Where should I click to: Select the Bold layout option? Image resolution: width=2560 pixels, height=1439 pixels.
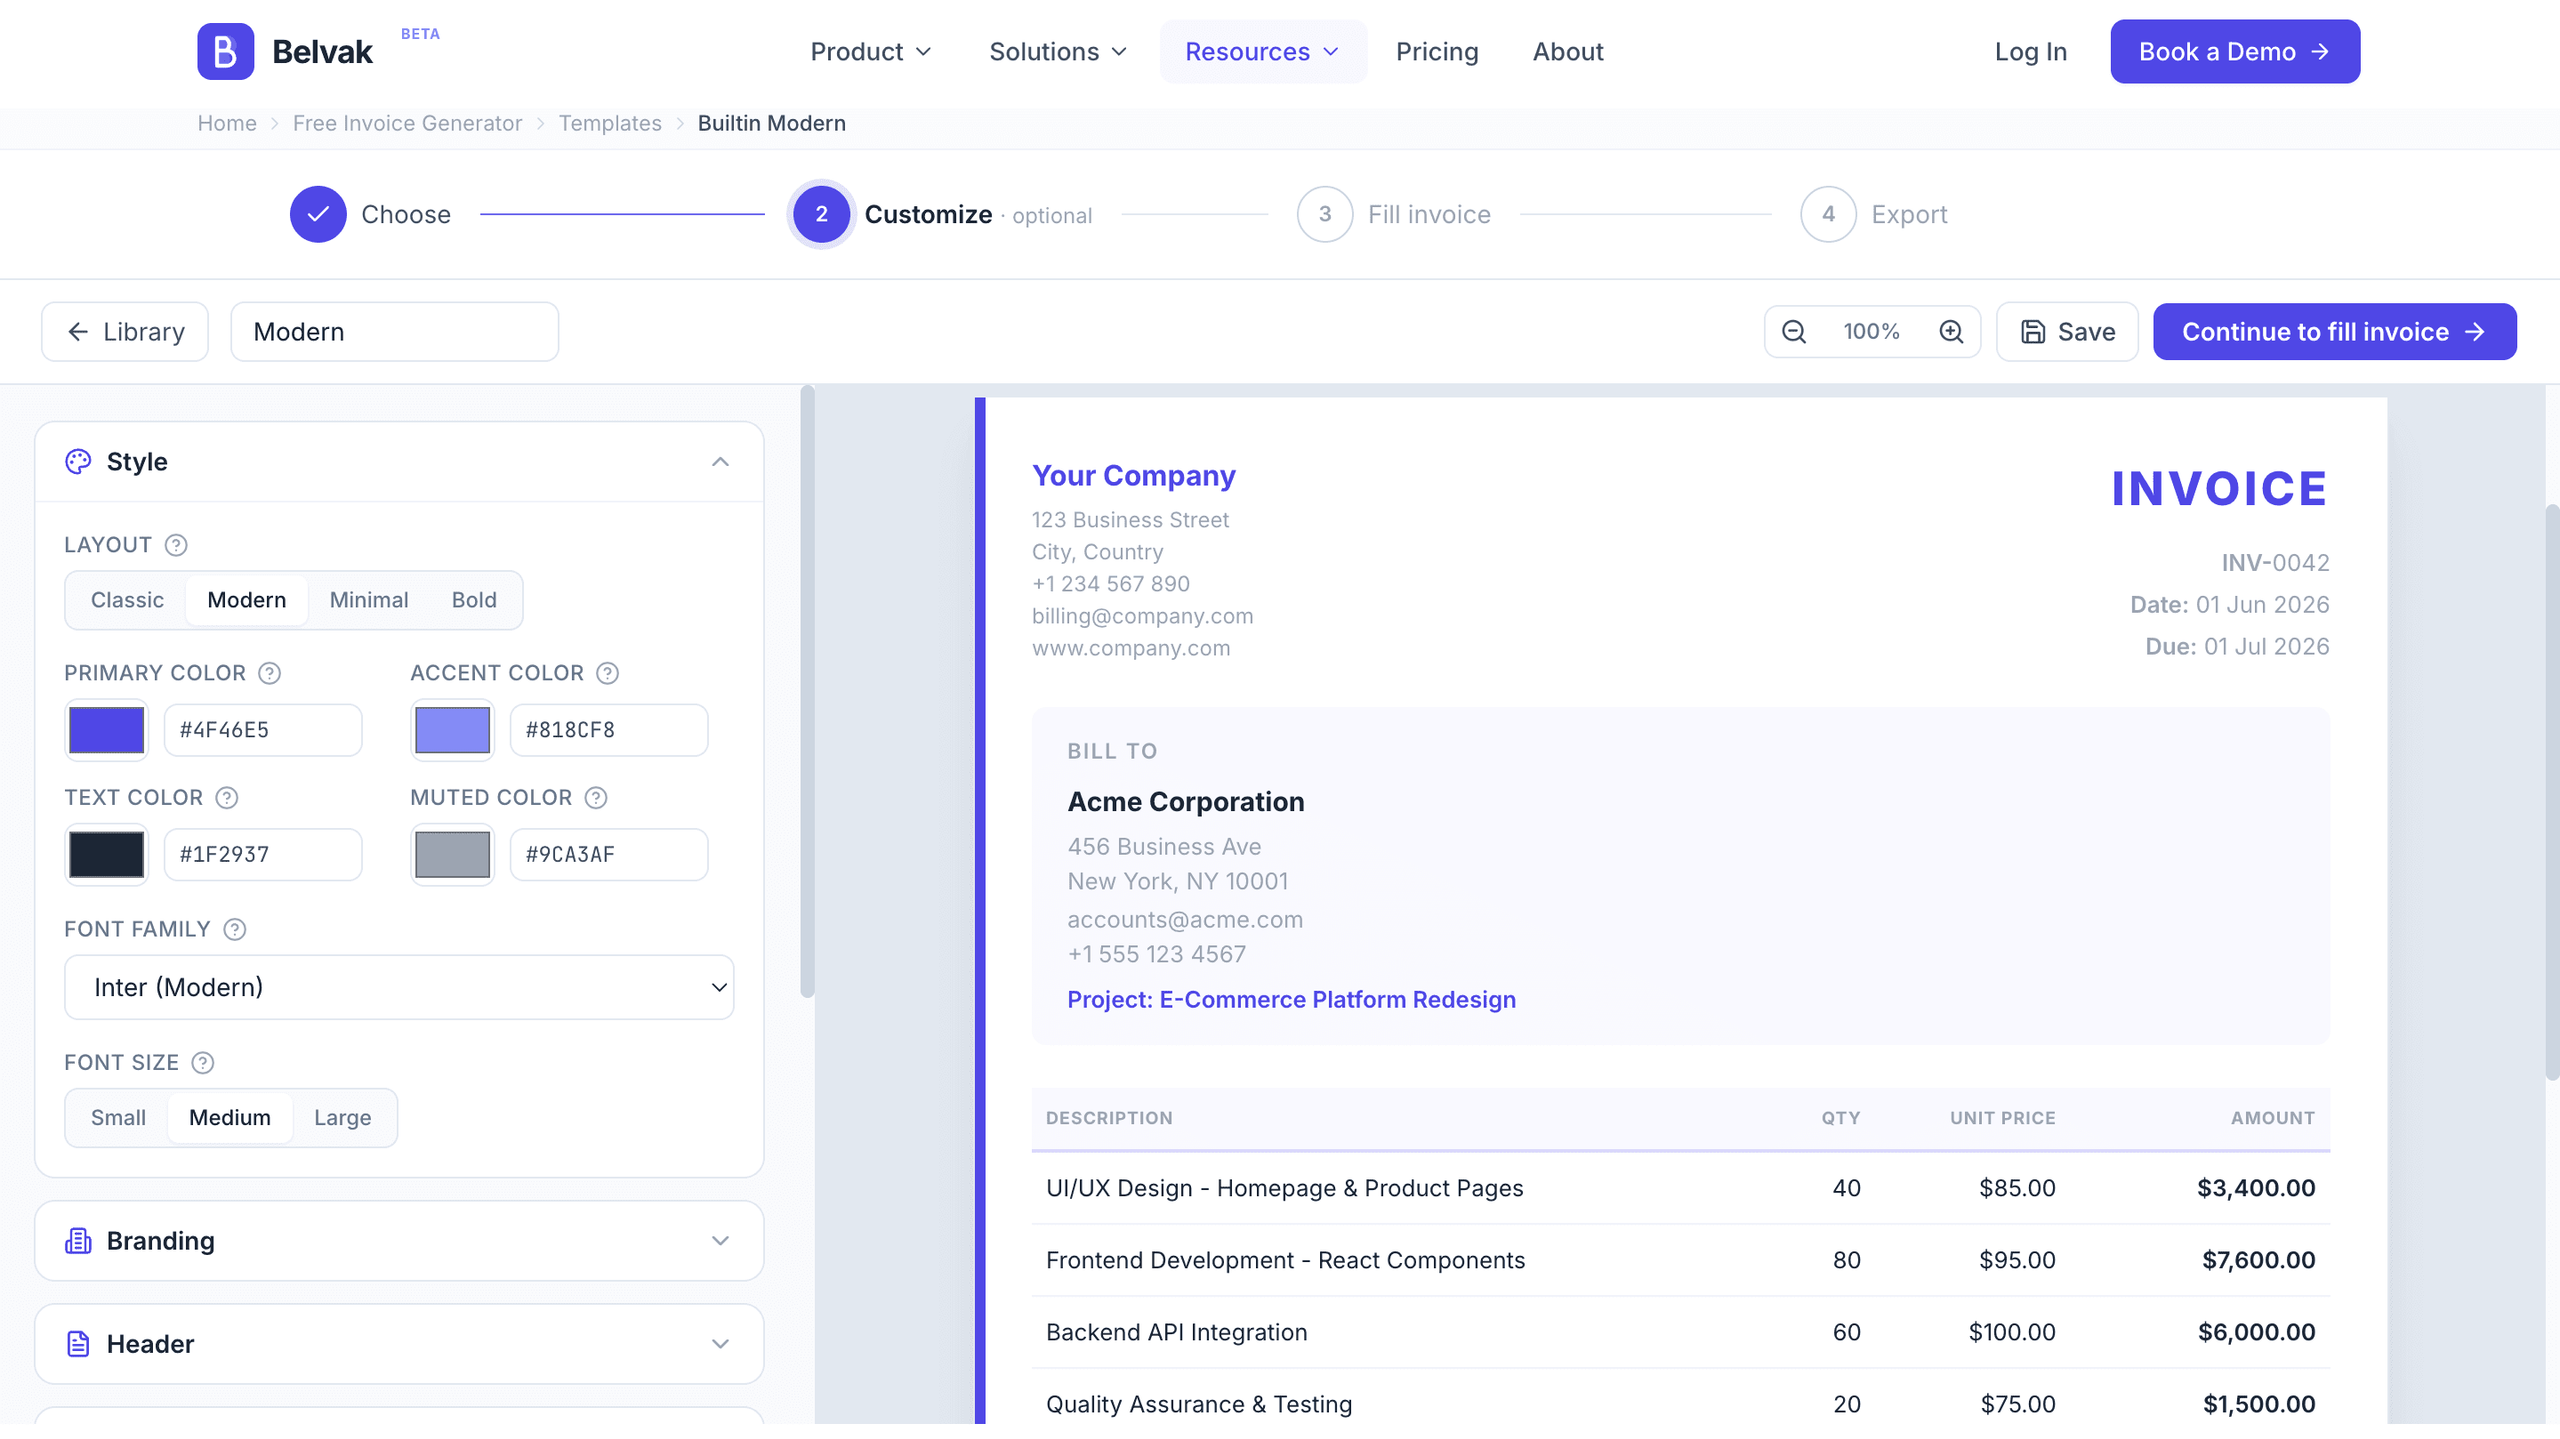pos(474,600)
